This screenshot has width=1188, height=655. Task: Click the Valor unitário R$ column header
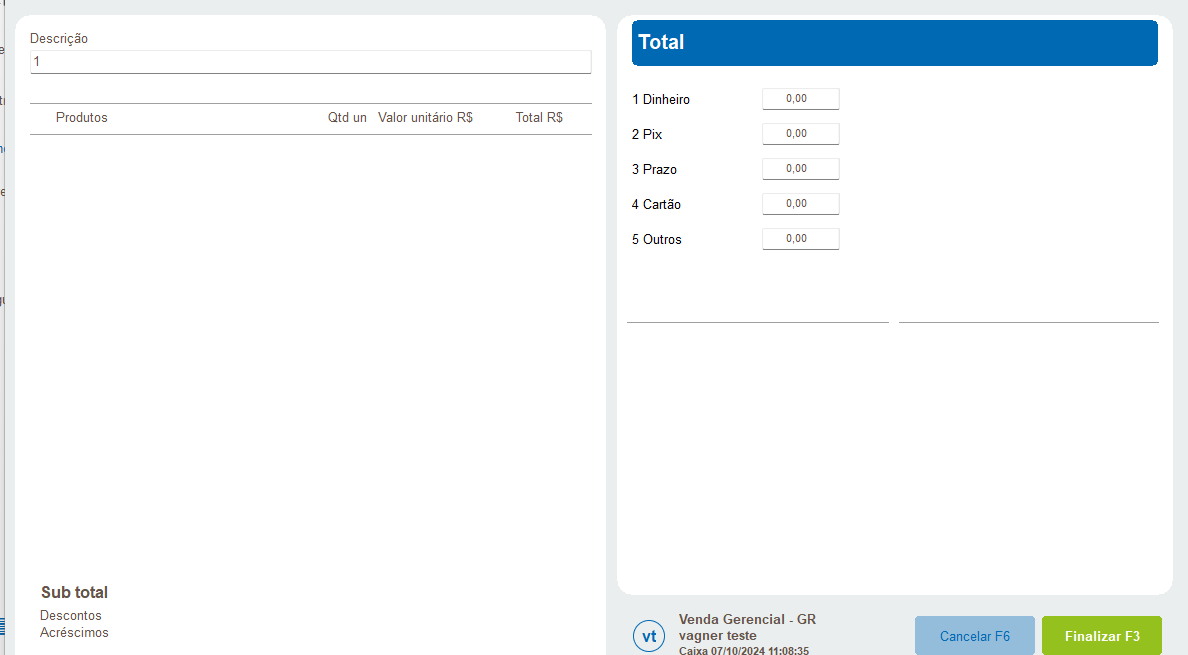click(425, 118)
